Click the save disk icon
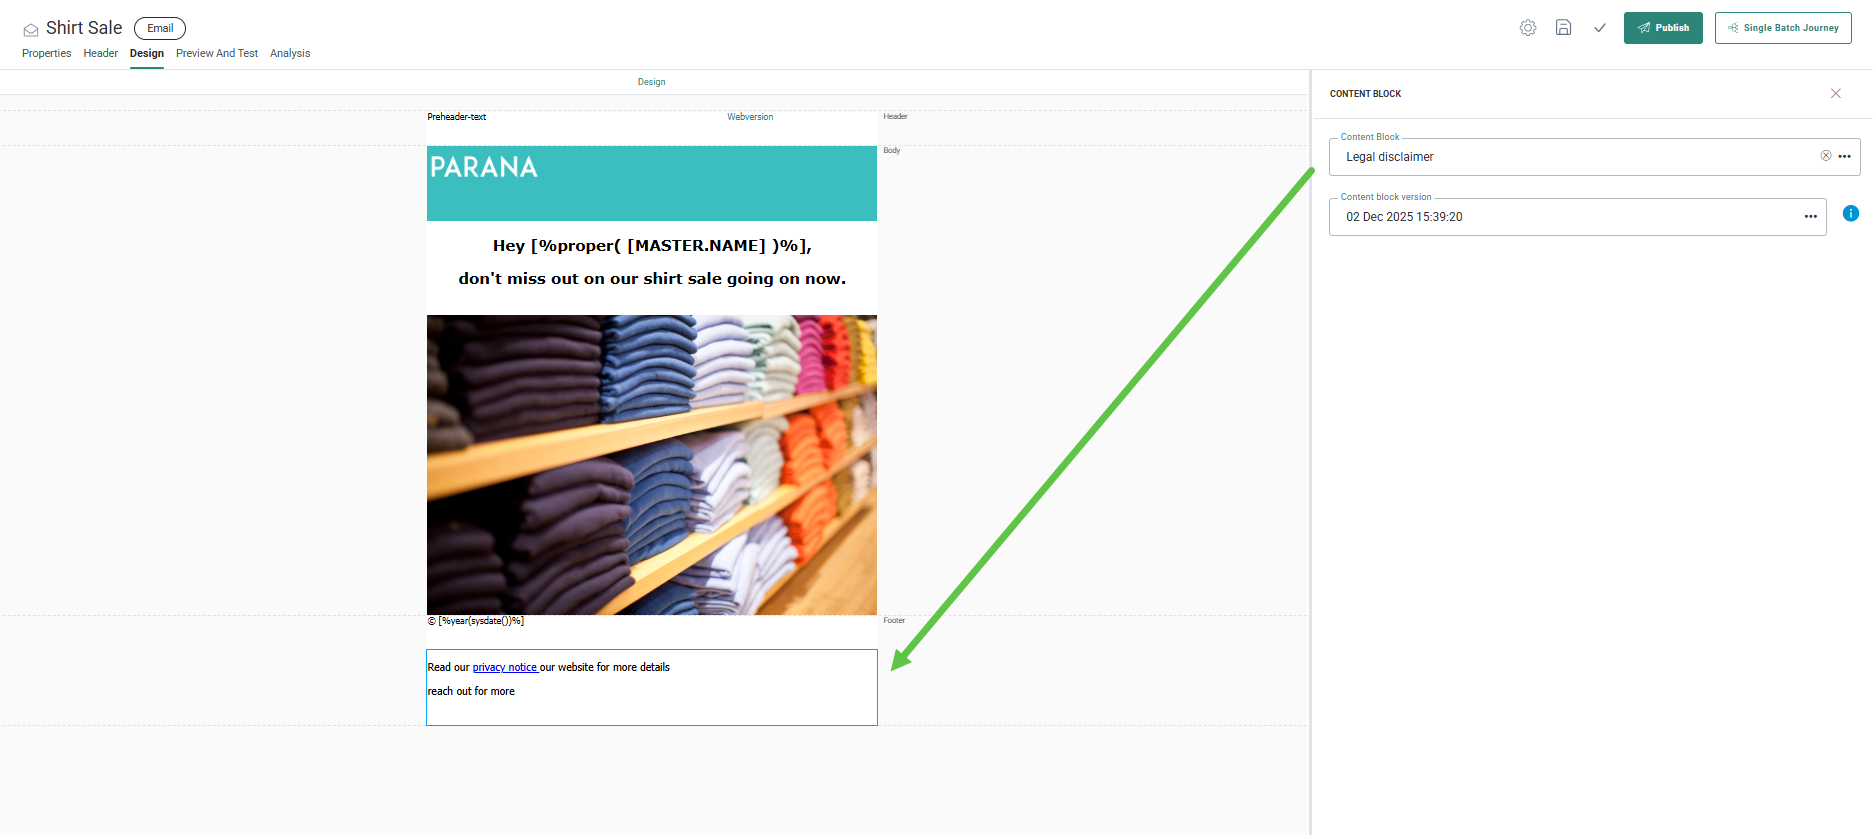Viewport: 1873px width, 835px height. pos(1563,28)
